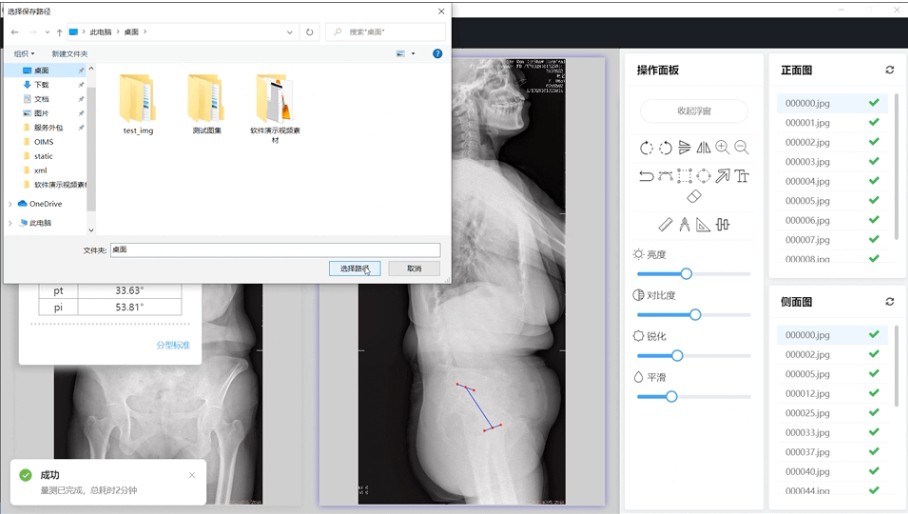Screen dimensions: 908x514
Task: Click the zoom out magnifier icon
Action: point(741,147)
